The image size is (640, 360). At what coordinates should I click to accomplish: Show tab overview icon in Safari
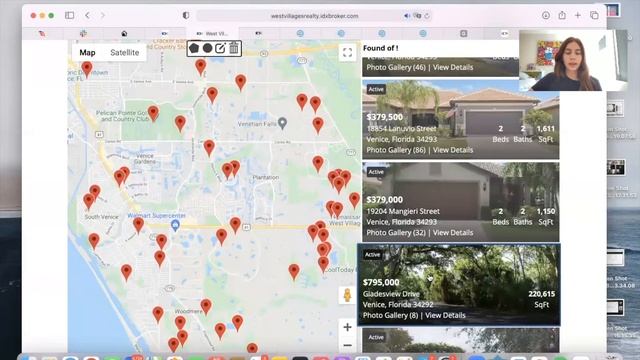(x=594, y=16)
